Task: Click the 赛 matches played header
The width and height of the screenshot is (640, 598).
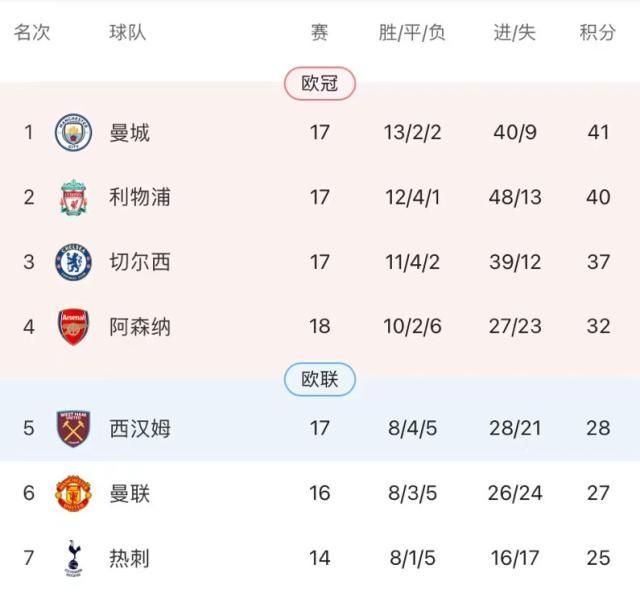Action: tap(319, 33)
